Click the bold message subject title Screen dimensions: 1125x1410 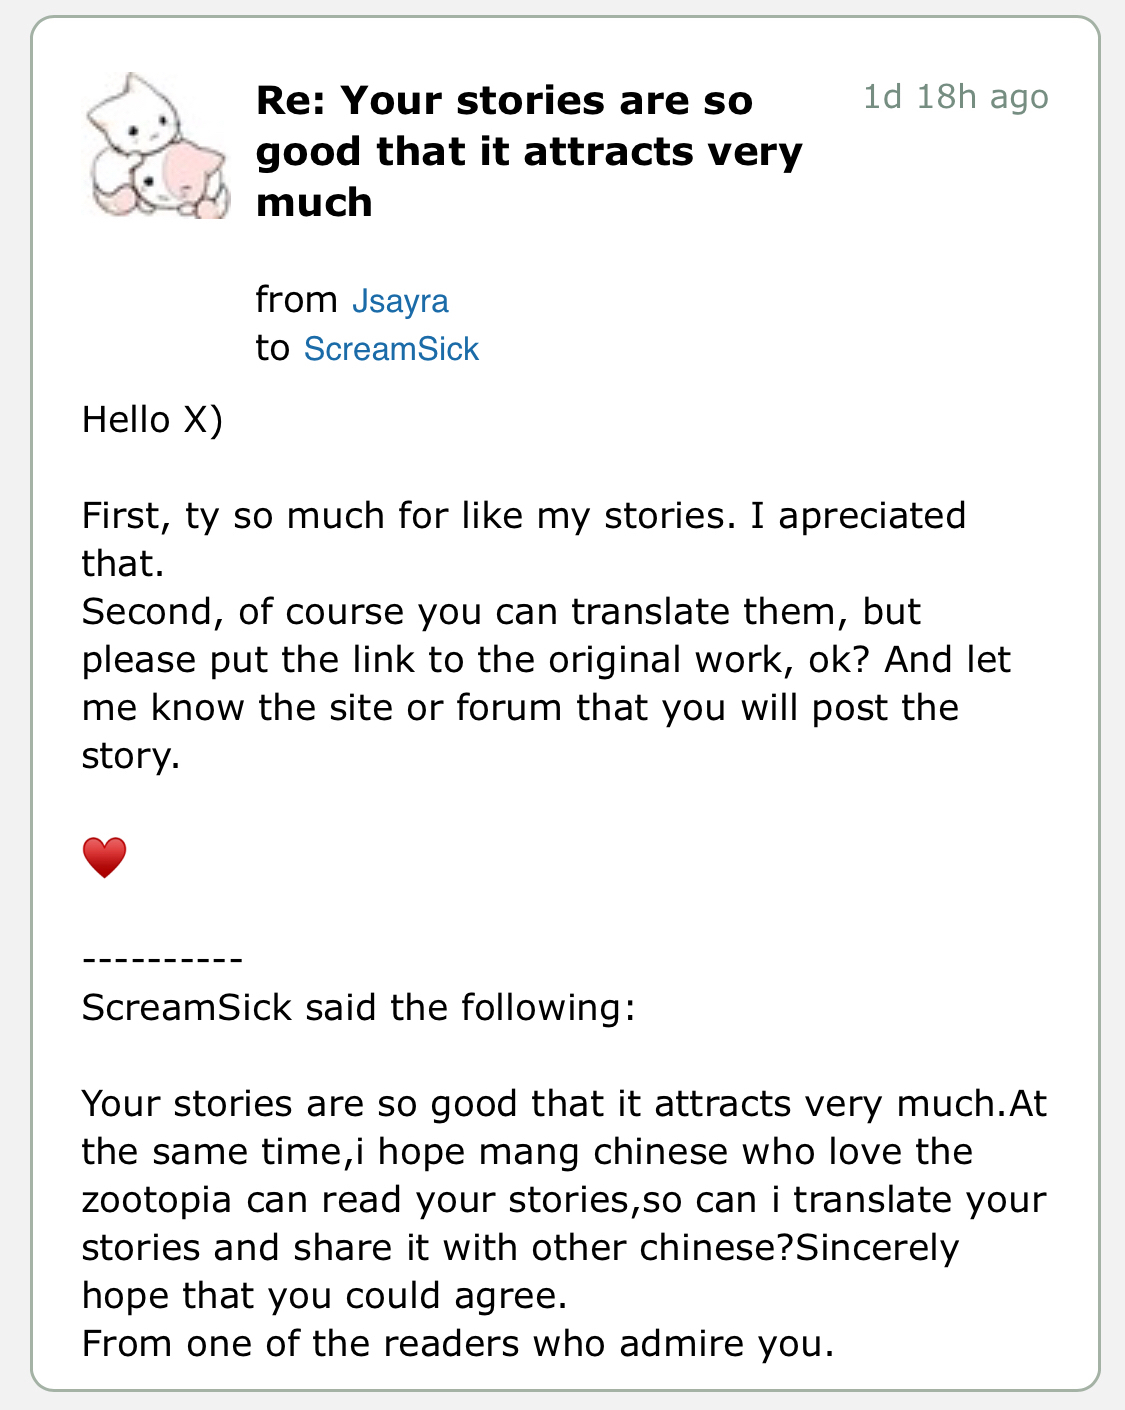tap(529, 151)
